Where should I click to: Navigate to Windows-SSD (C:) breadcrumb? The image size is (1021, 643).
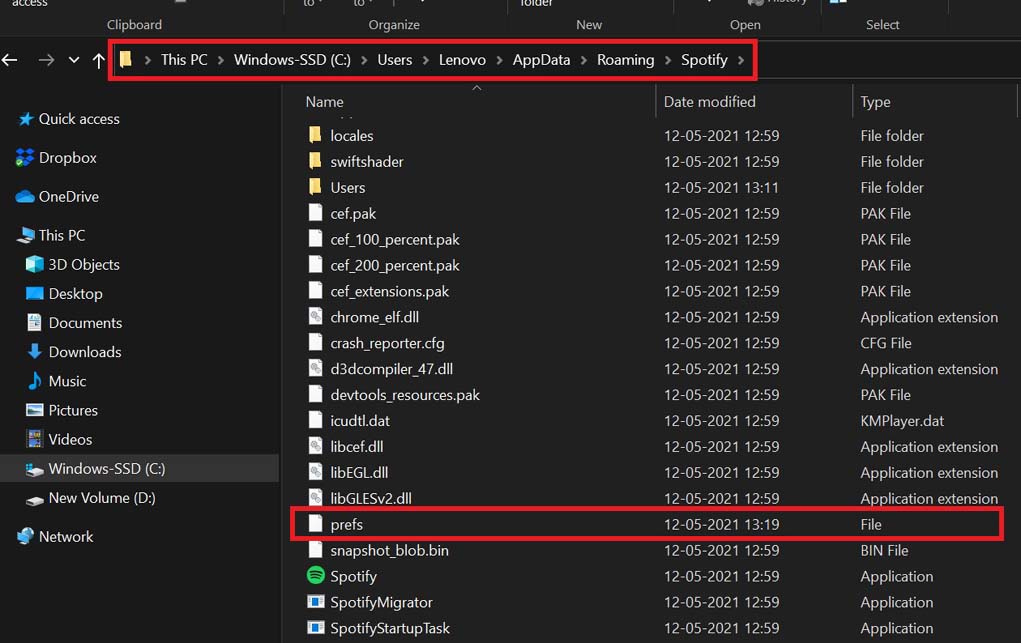click(x=292, y=60)
